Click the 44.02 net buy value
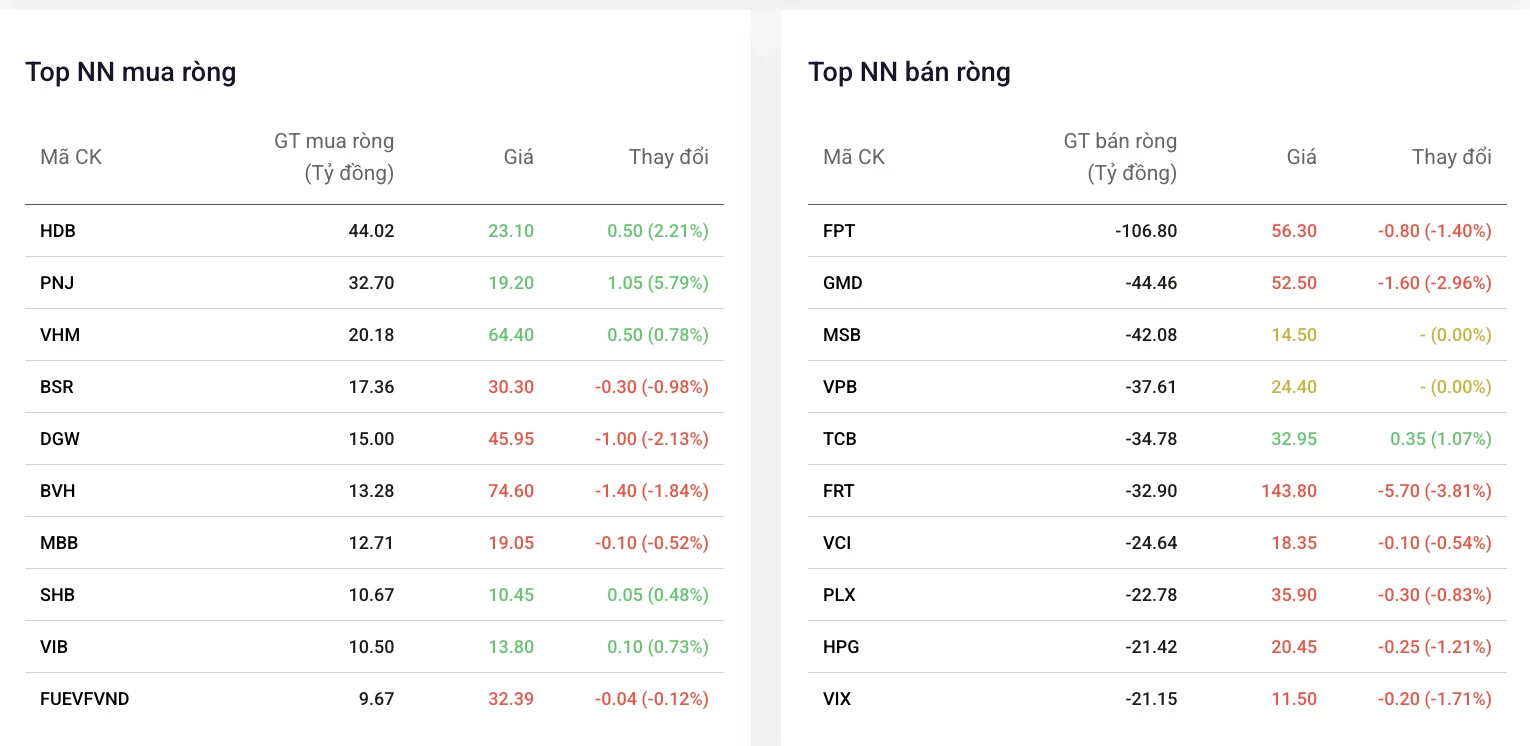The image size is (1530, 746). [371, 231]
